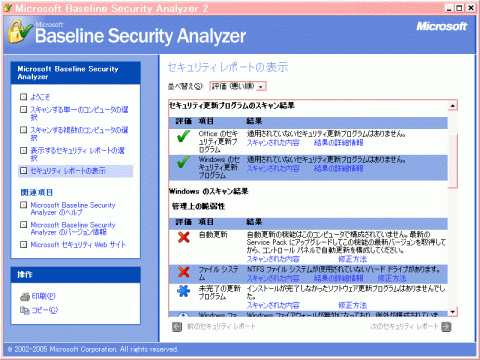Click the 結果 column header in vulnerabilities table
Viewport: 480px width, 360px height.
254,222
